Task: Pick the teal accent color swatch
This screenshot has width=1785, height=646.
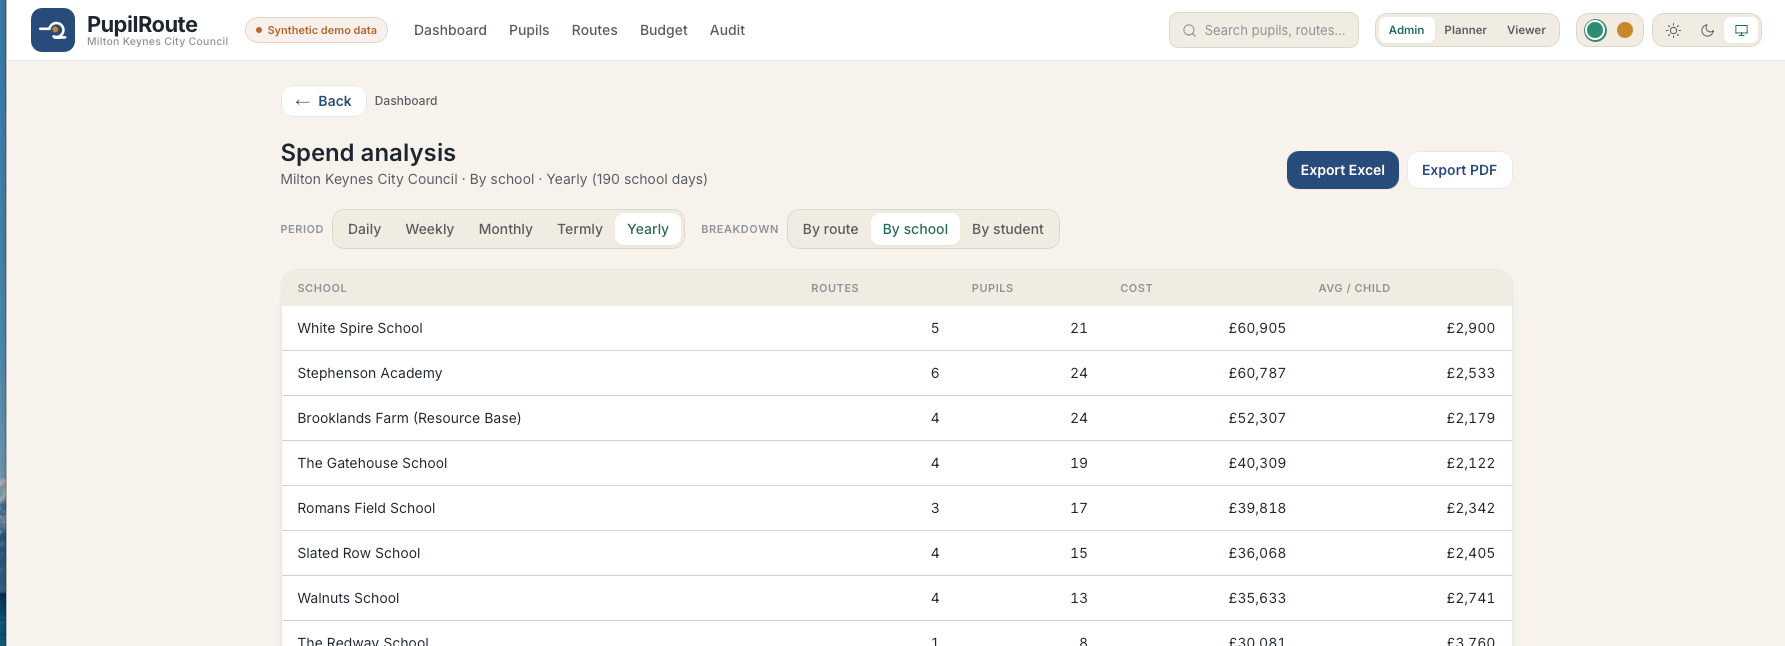Action: pos(1596,30)
